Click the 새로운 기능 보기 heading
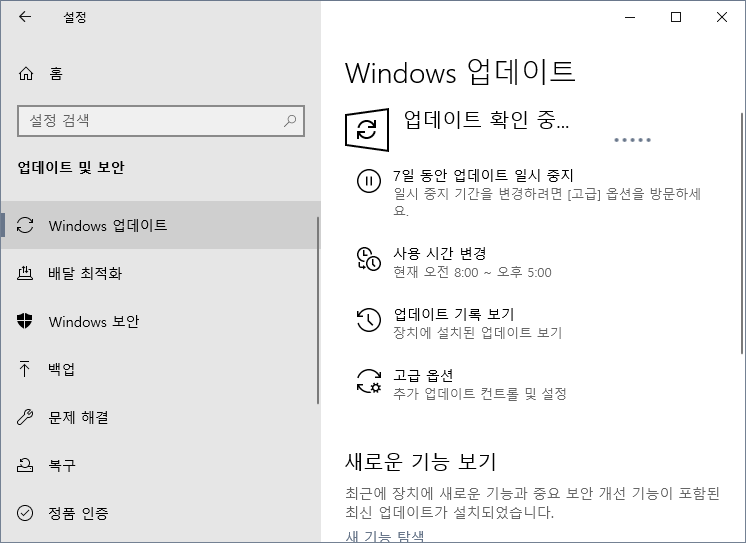This screenshot has width=746, height=543. click(x=421, y=462)
